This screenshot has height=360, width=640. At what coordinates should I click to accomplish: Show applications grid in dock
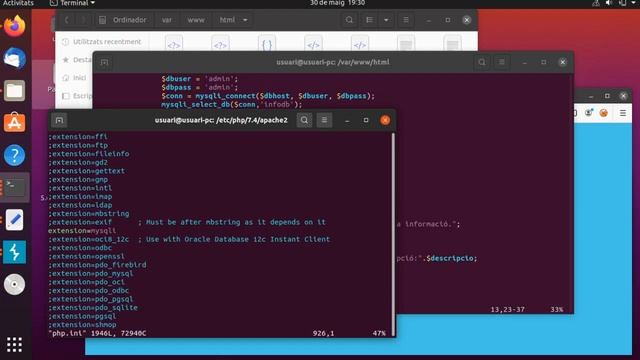[14, 344]
